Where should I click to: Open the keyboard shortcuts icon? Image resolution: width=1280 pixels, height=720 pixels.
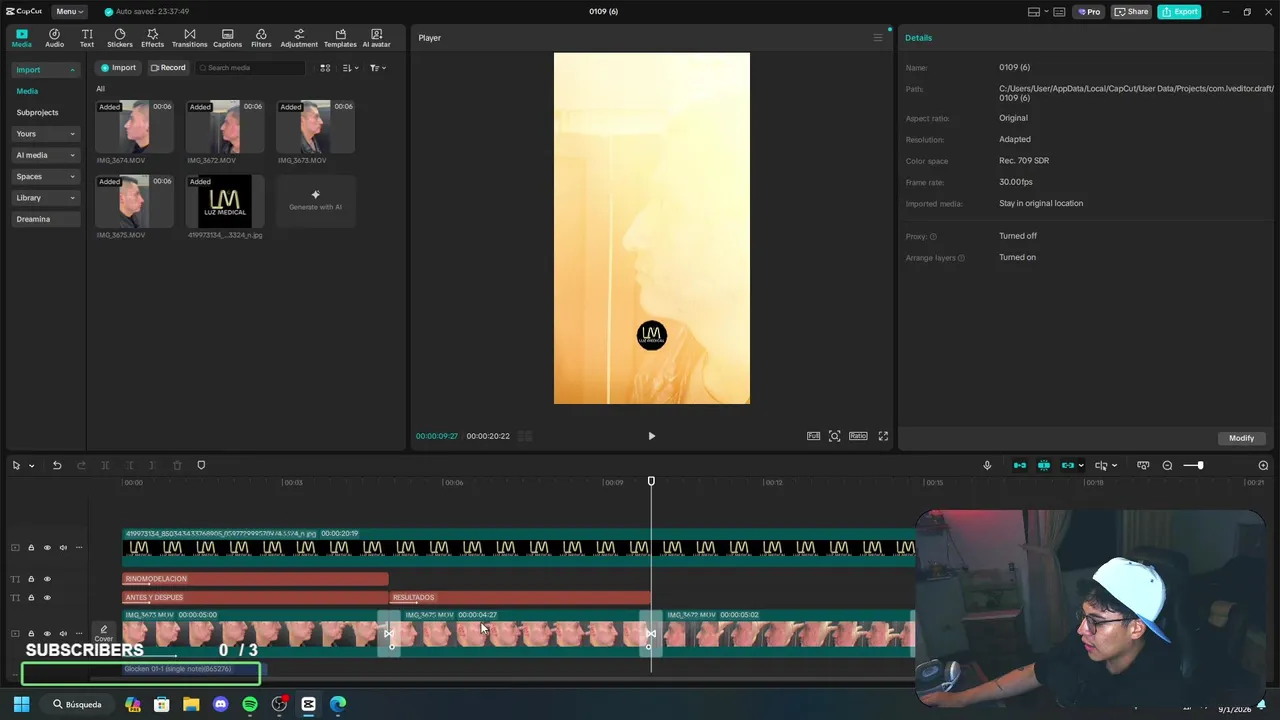[1059, 12]
